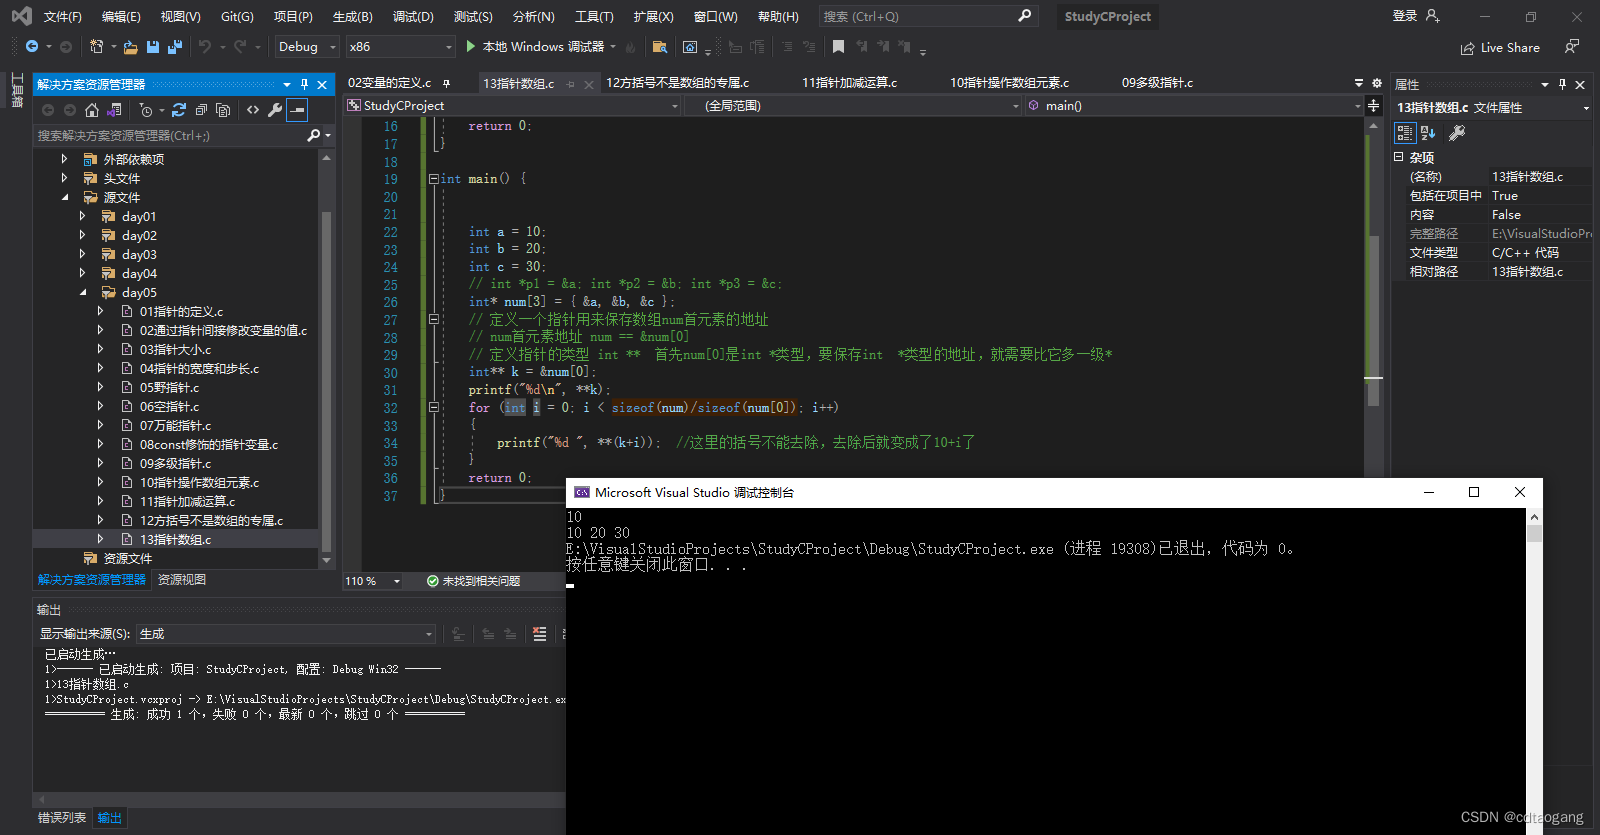The height and width of the screenshot is (835, 1600).
Task: Open 05野指针.c in Solution Explorer
Action: [x=169, y=388]
